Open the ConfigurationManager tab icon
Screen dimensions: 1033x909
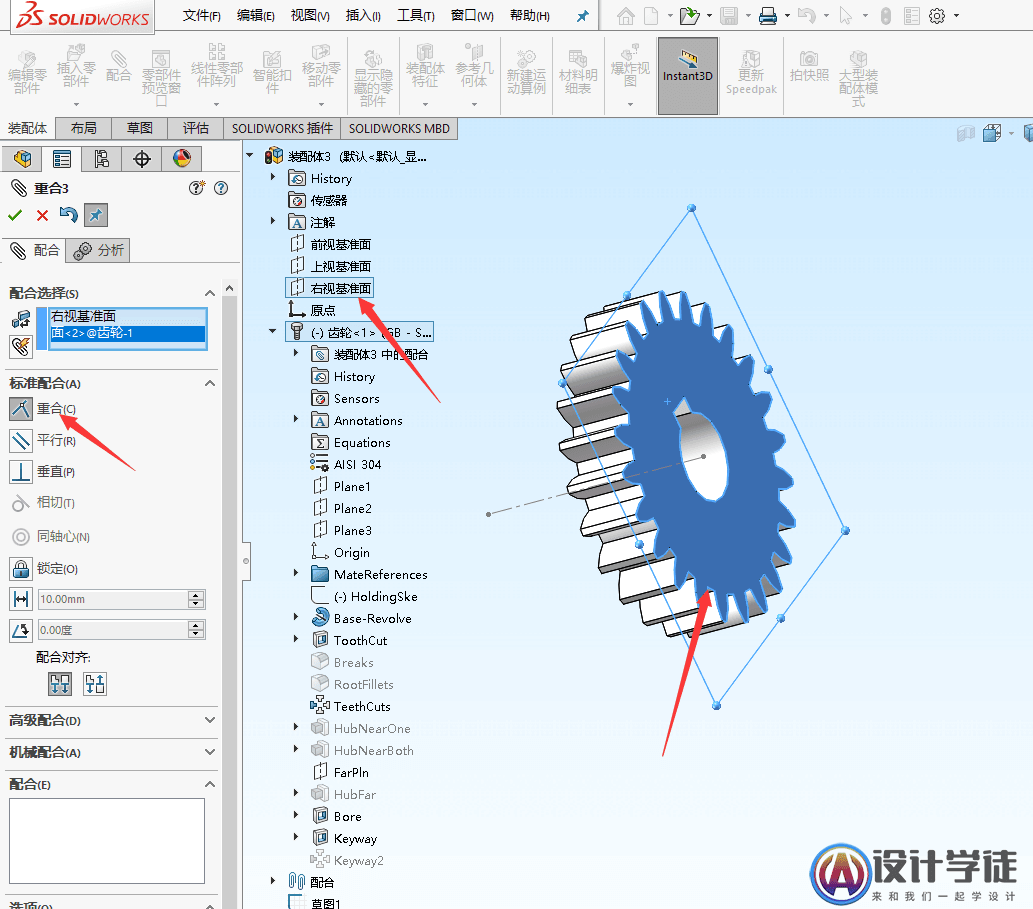coord(101,159)
